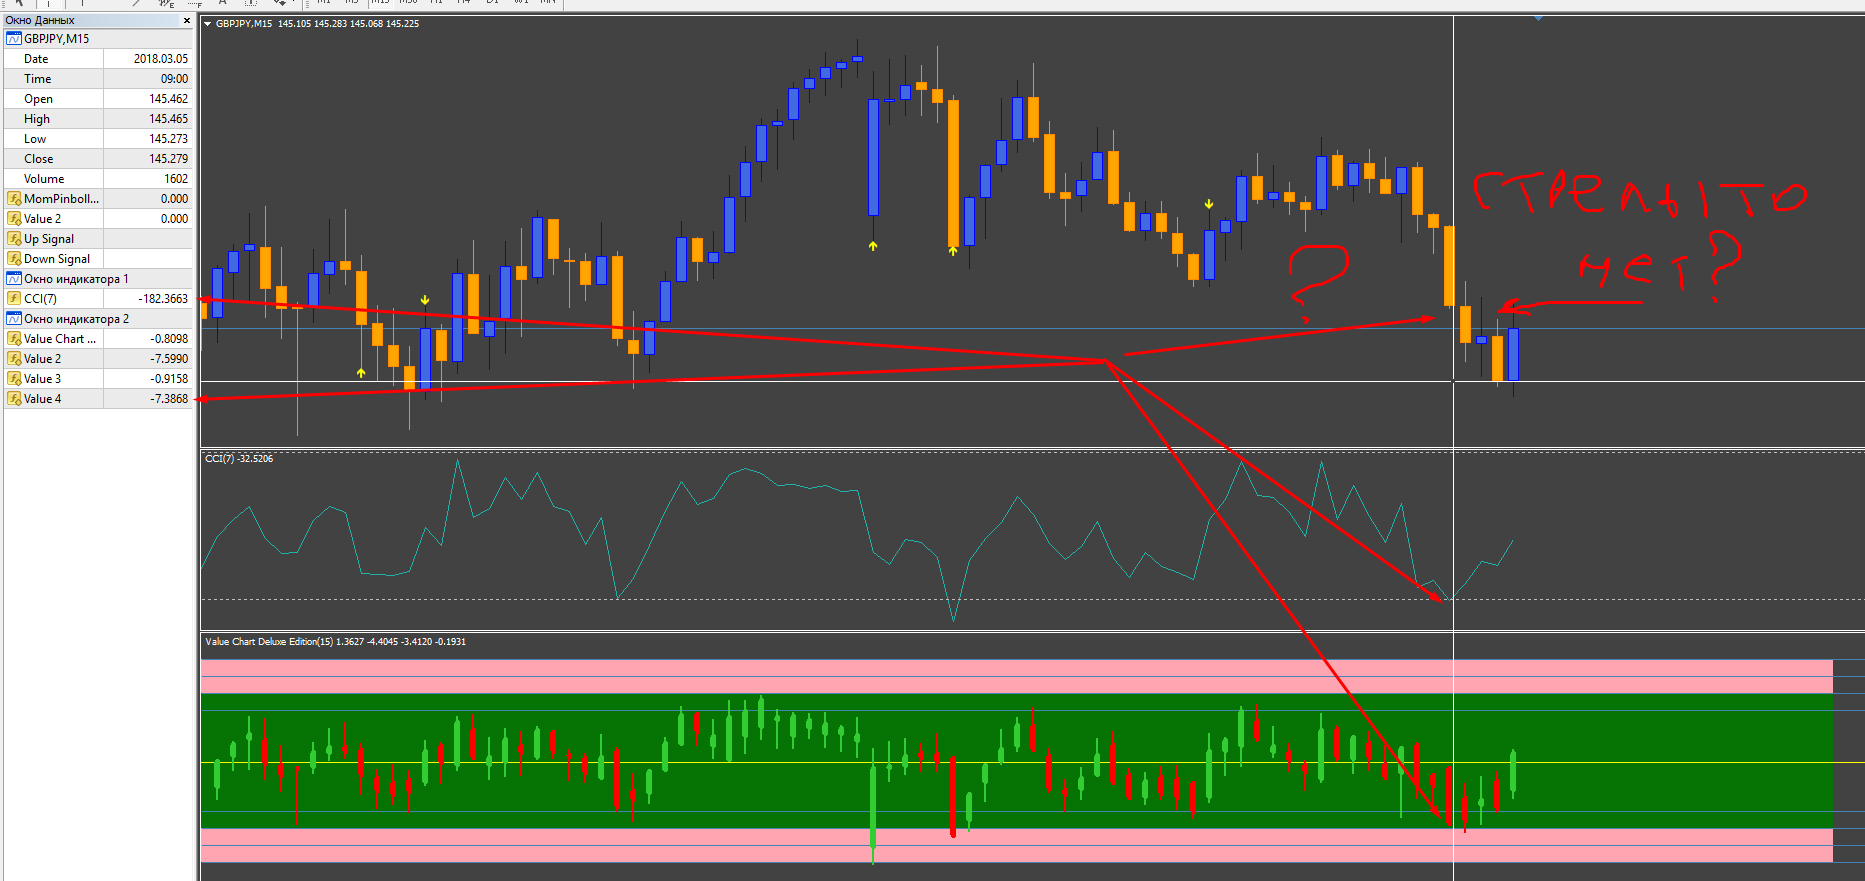Select the Date value 2018.03.05
Image resolution: width=1865 pixels, height=881 pixels.
(x=161, y=59)
